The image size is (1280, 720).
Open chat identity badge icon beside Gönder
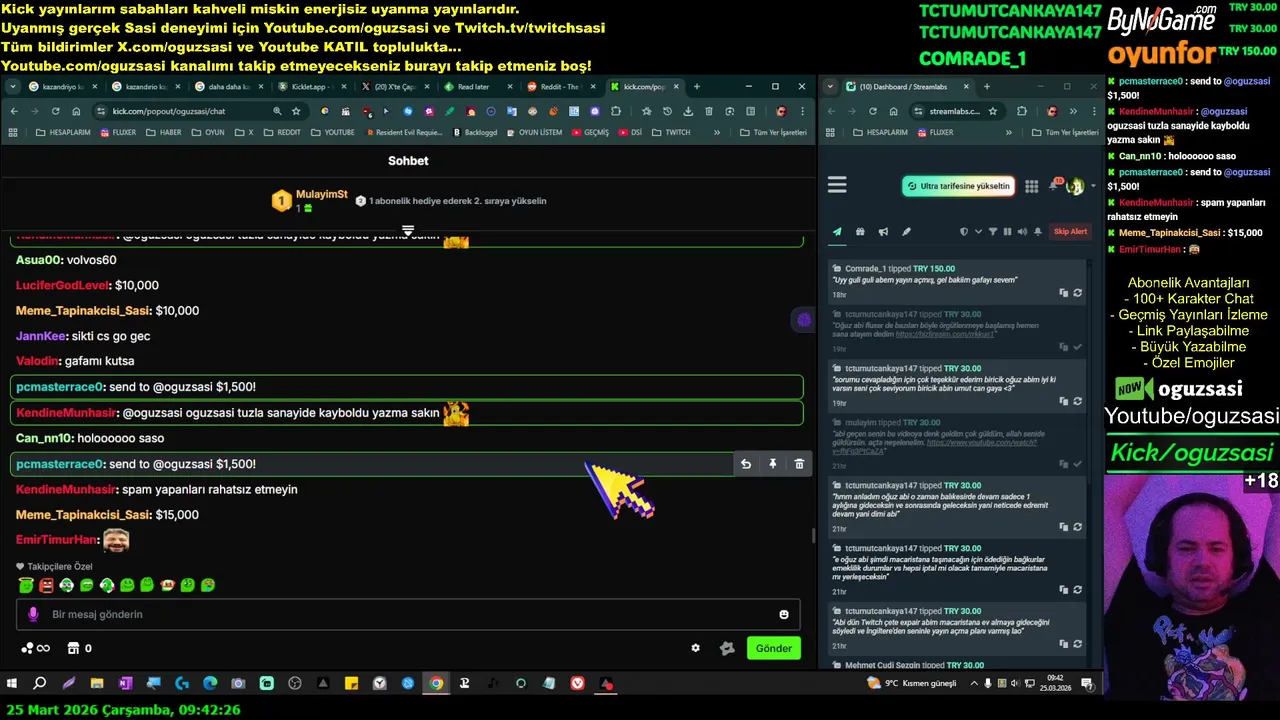click(727, 648)
